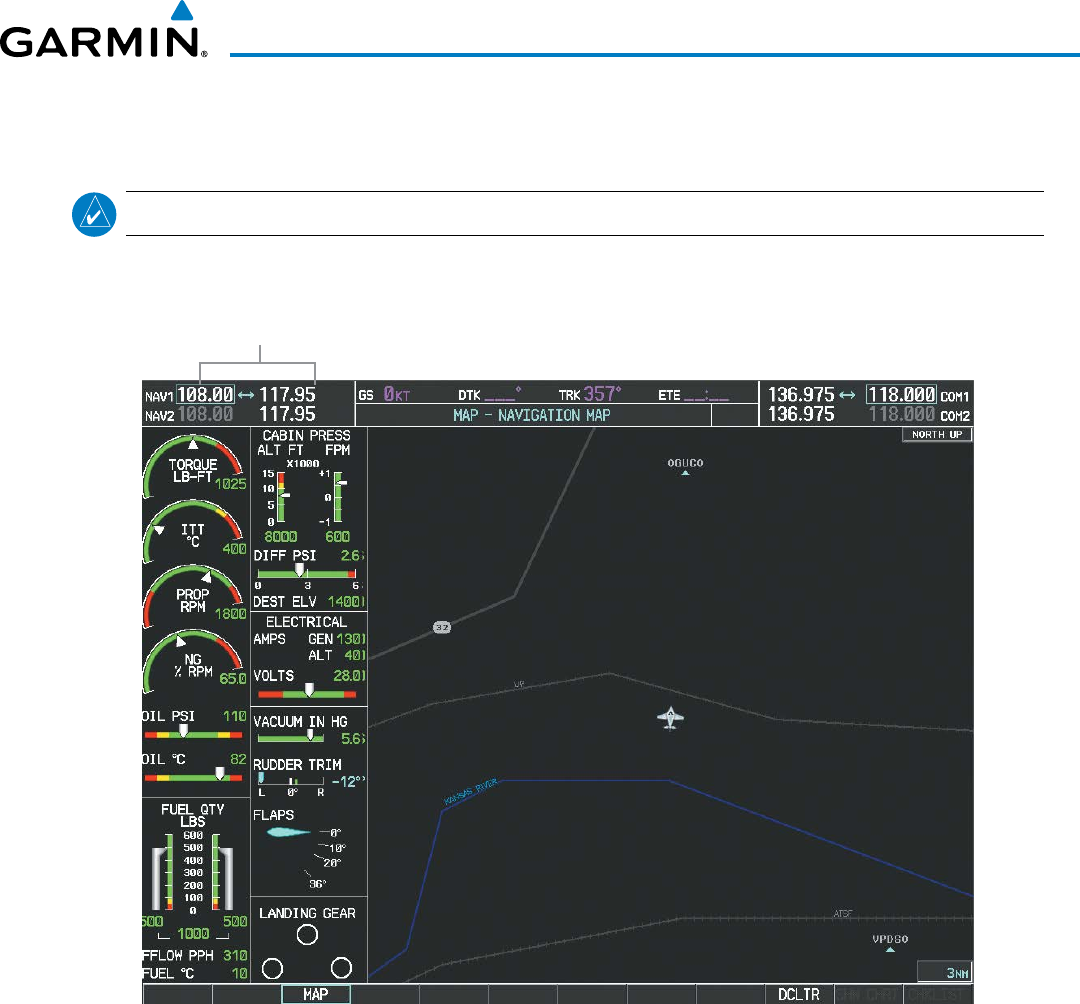1080x1004 pixels.
Task: Click the ALT amps 40 value
Action: tap(354, 656)
